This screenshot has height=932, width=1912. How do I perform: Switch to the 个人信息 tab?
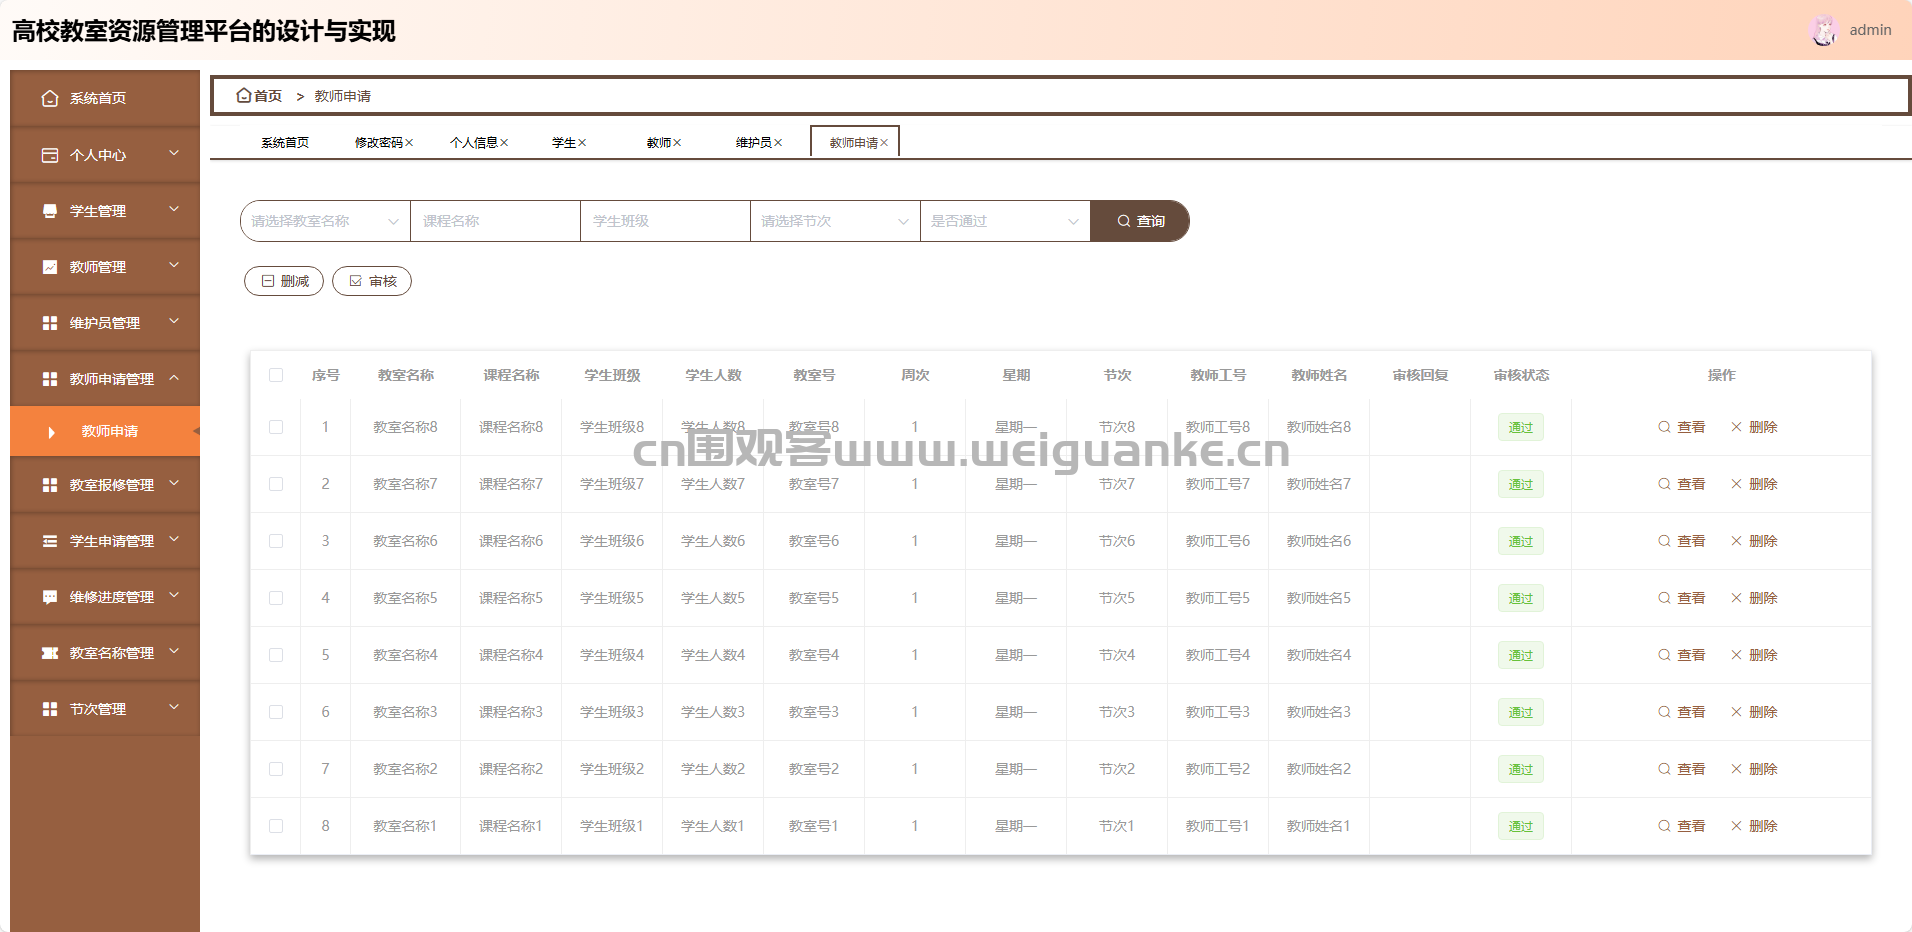[x=473, y=143]
